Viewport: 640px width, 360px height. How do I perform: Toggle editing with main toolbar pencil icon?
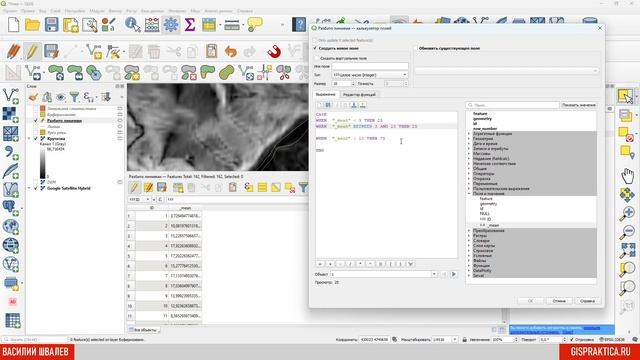pos(32,52)
